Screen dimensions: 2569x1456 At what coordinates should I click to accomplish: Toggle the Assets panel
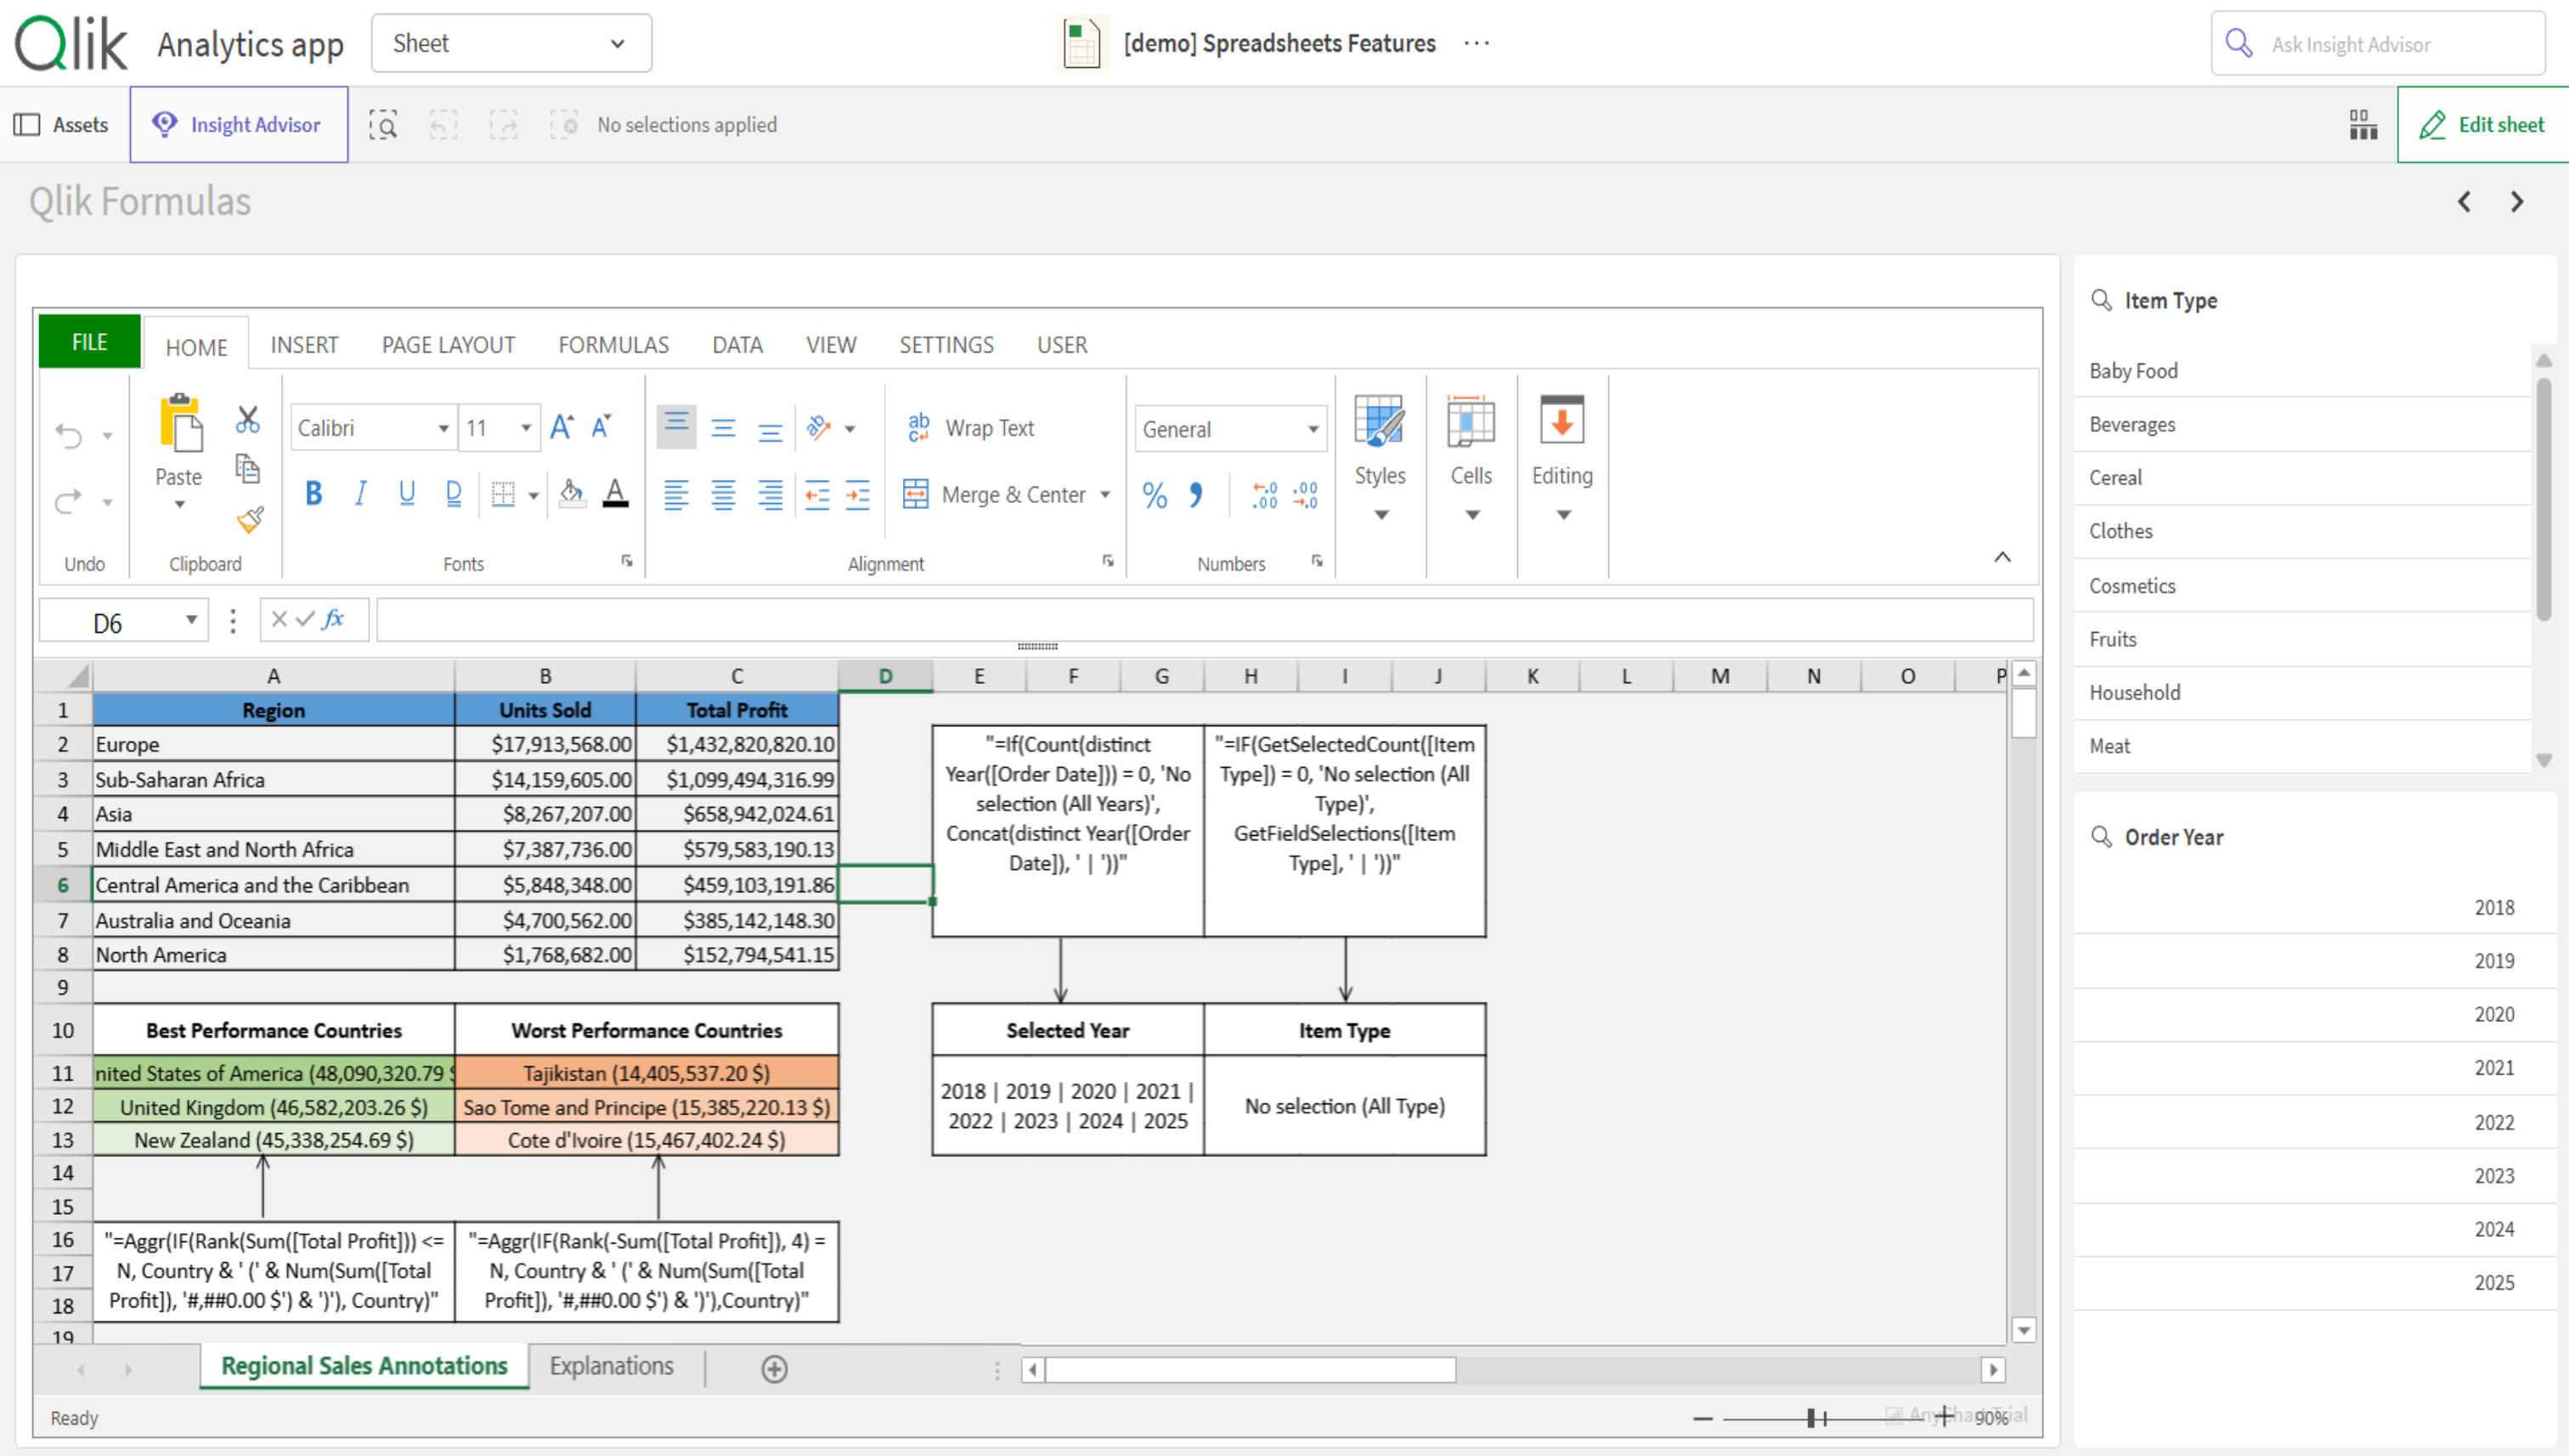tap(62, 125)
